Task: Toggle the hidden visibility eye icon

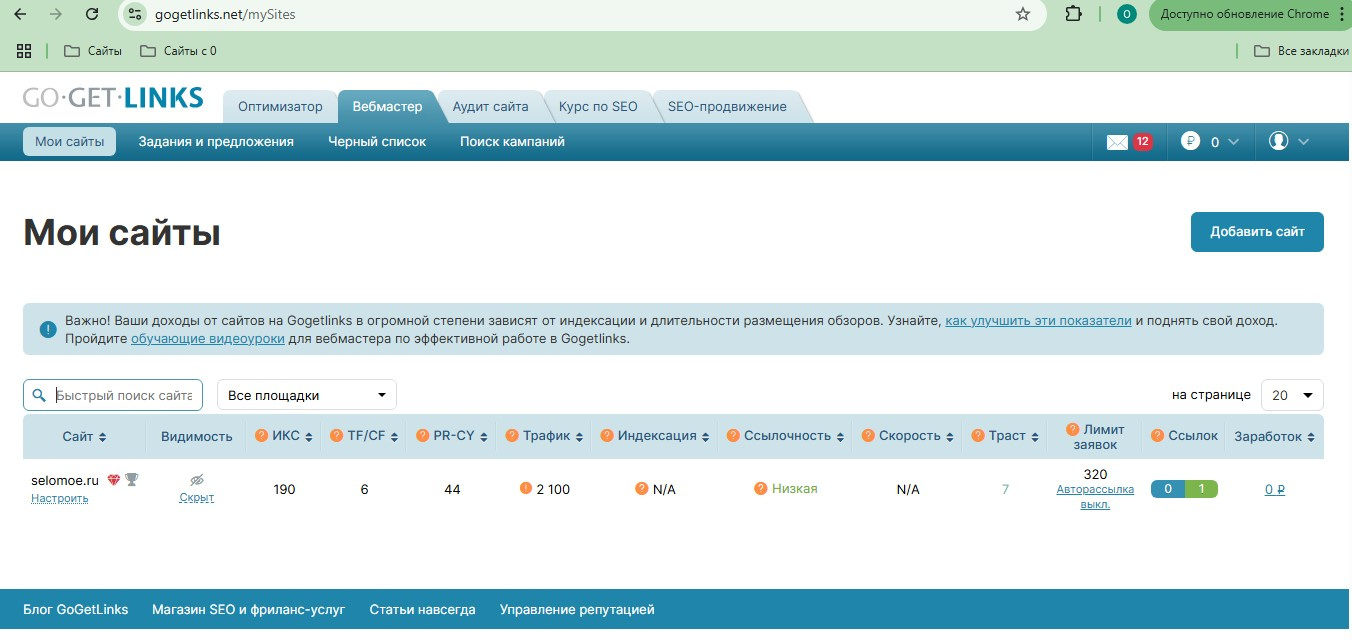Action: (x=197, y=480)
